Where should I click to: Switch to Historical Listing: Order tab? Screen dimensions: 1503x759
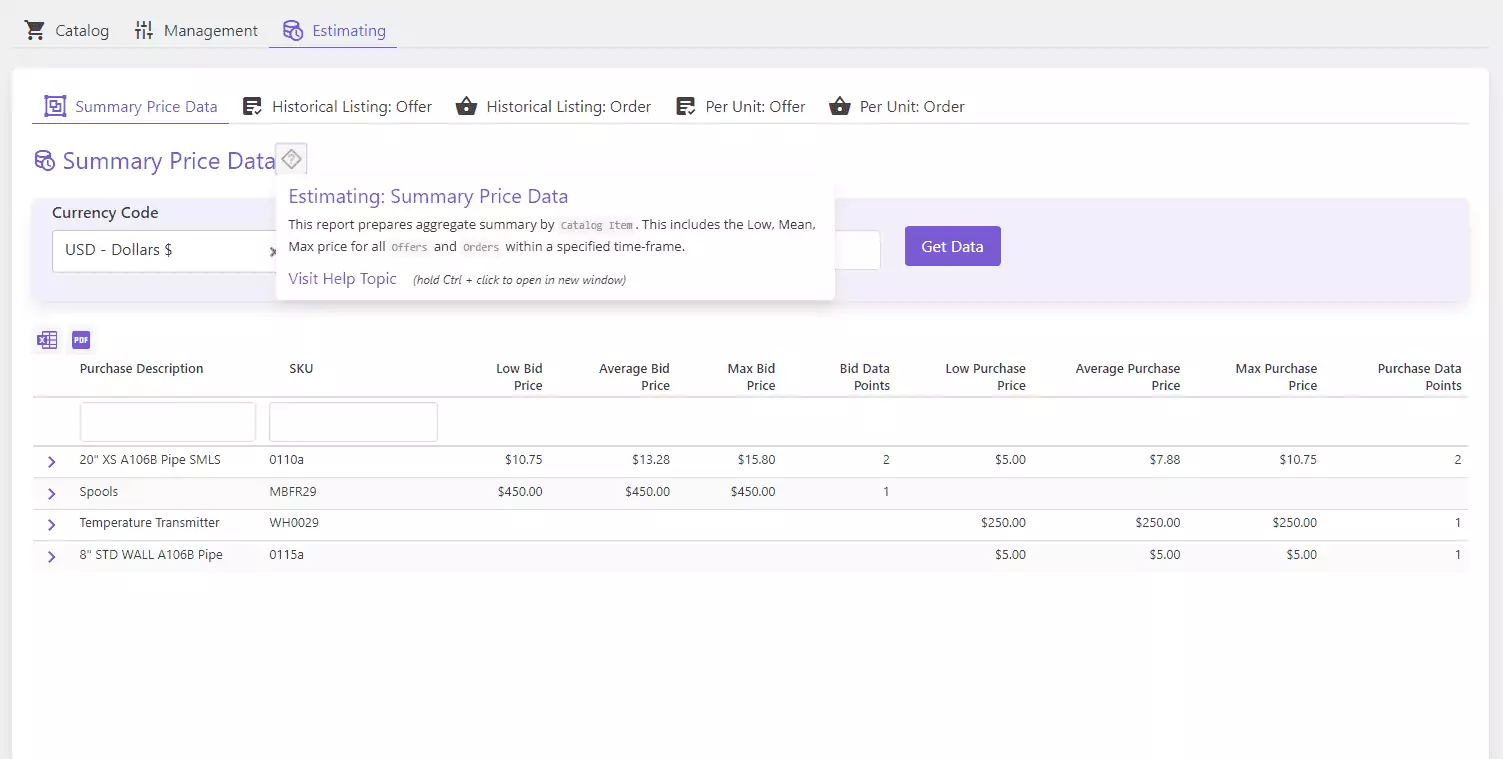553,107
